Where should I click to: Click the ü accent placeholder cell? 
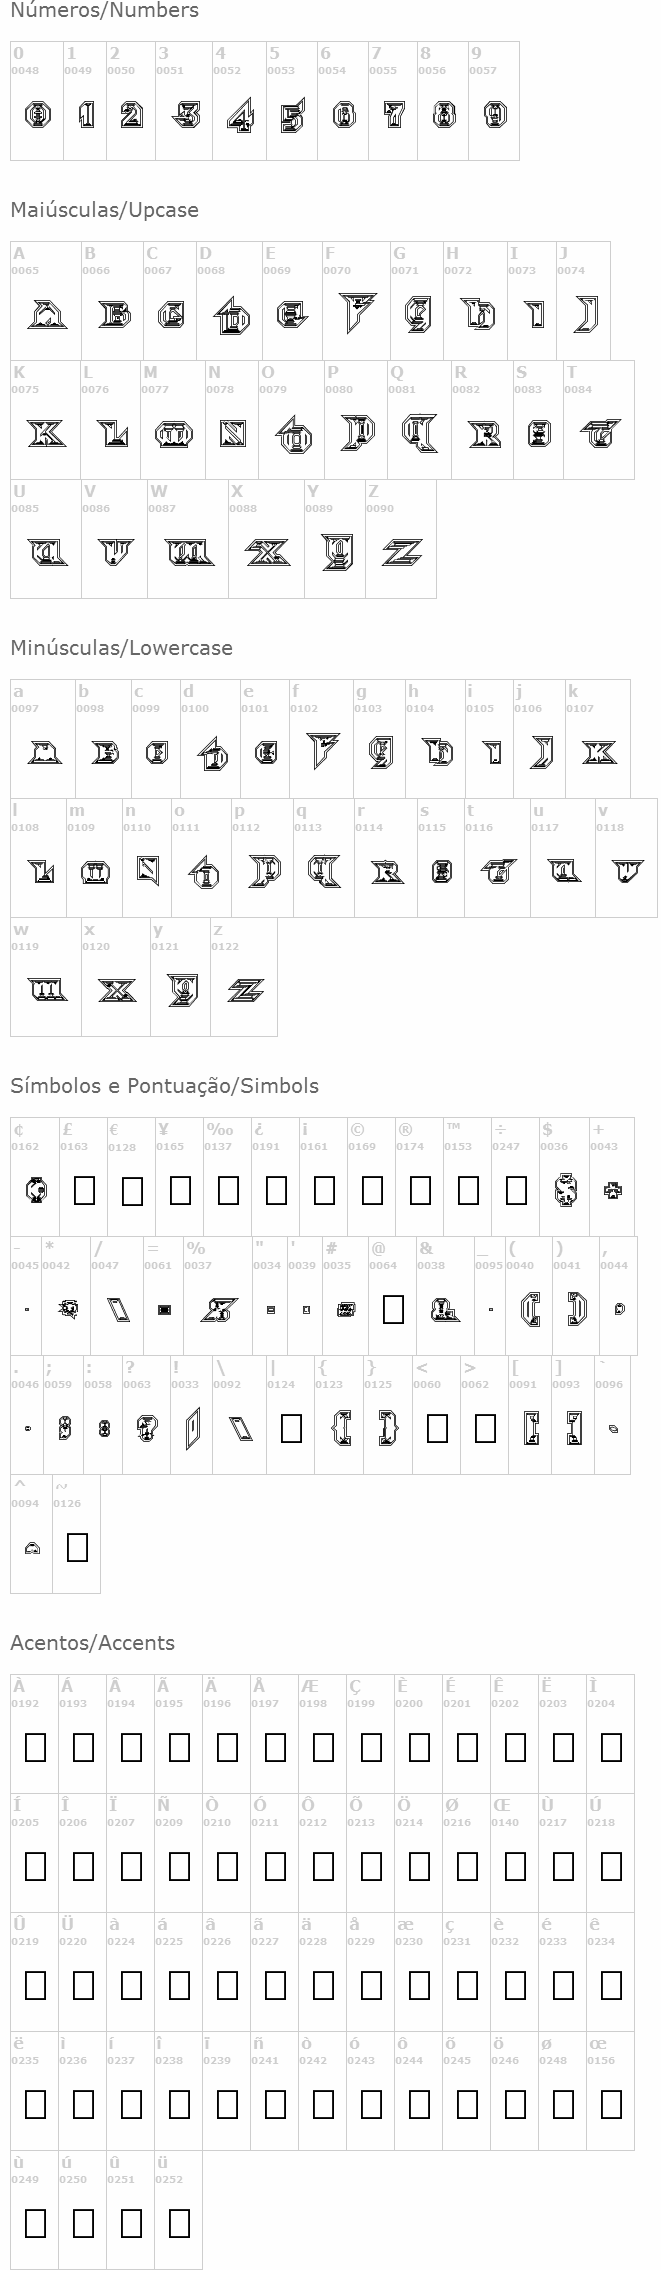pyautogui.click(x=179, y=2223)
